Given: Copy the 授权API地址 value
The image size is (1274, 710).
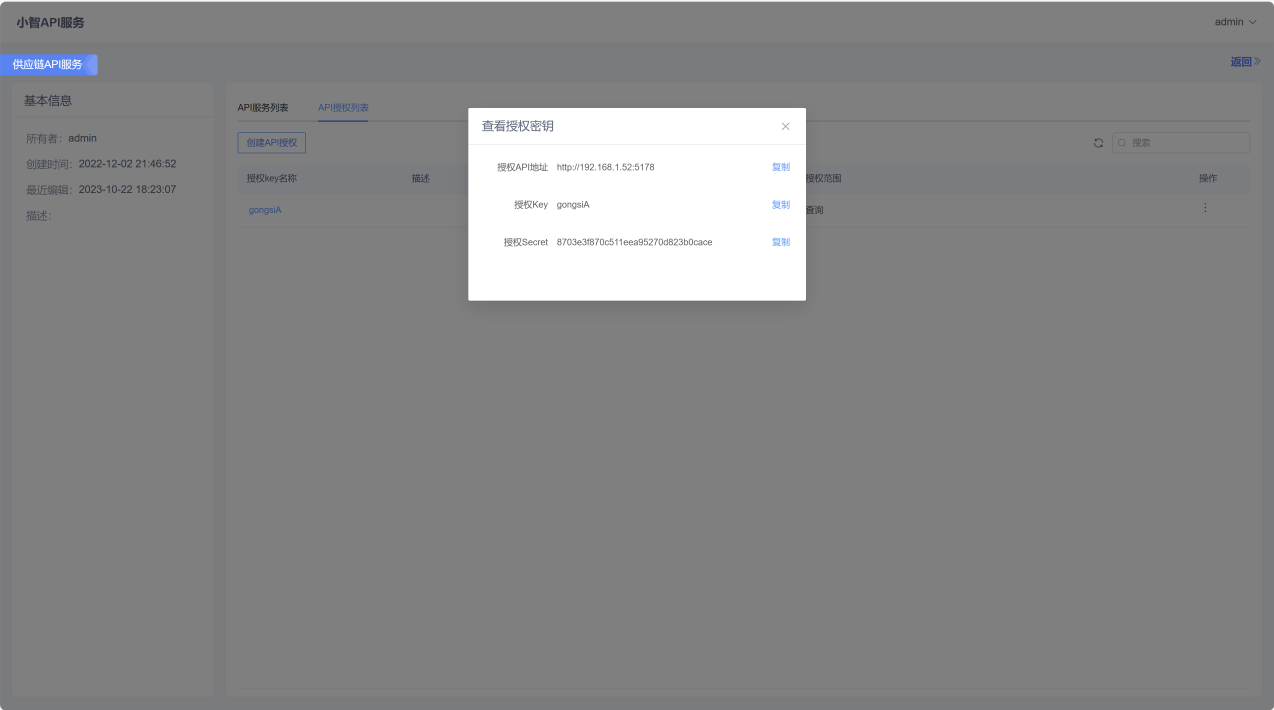Looking at the screenshot, I should coord(781,167).
